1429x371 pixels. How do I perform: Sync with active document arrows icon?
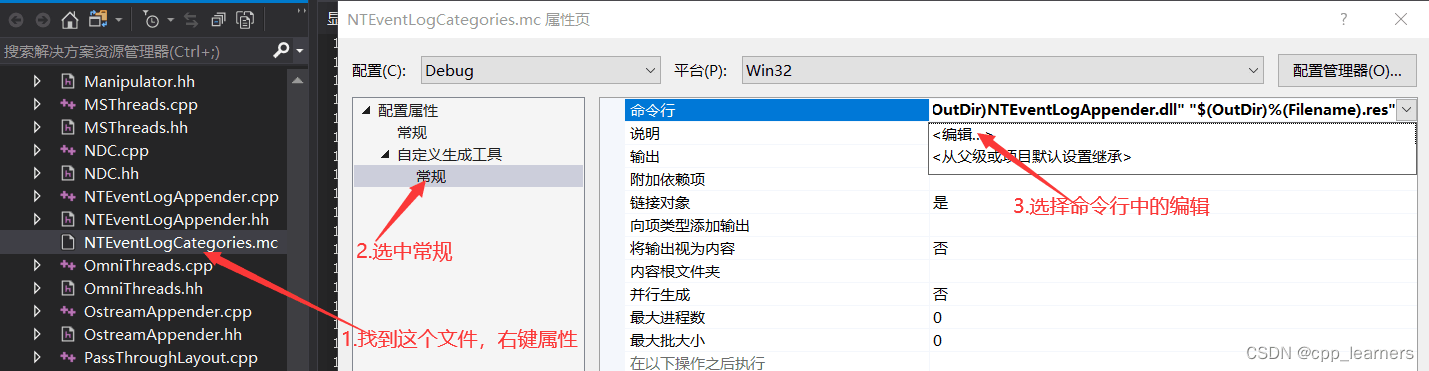click(190, 19)
